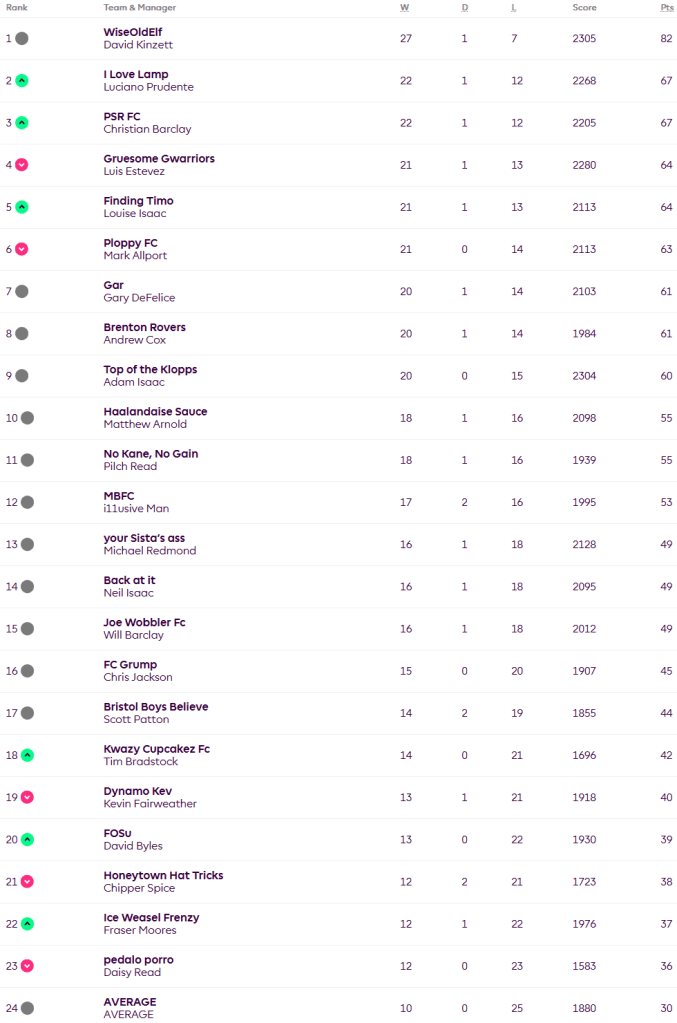Screen dimensions: 677x1023
Task: Open the WiseOldElf team link
Action: (x=133, y=32)
